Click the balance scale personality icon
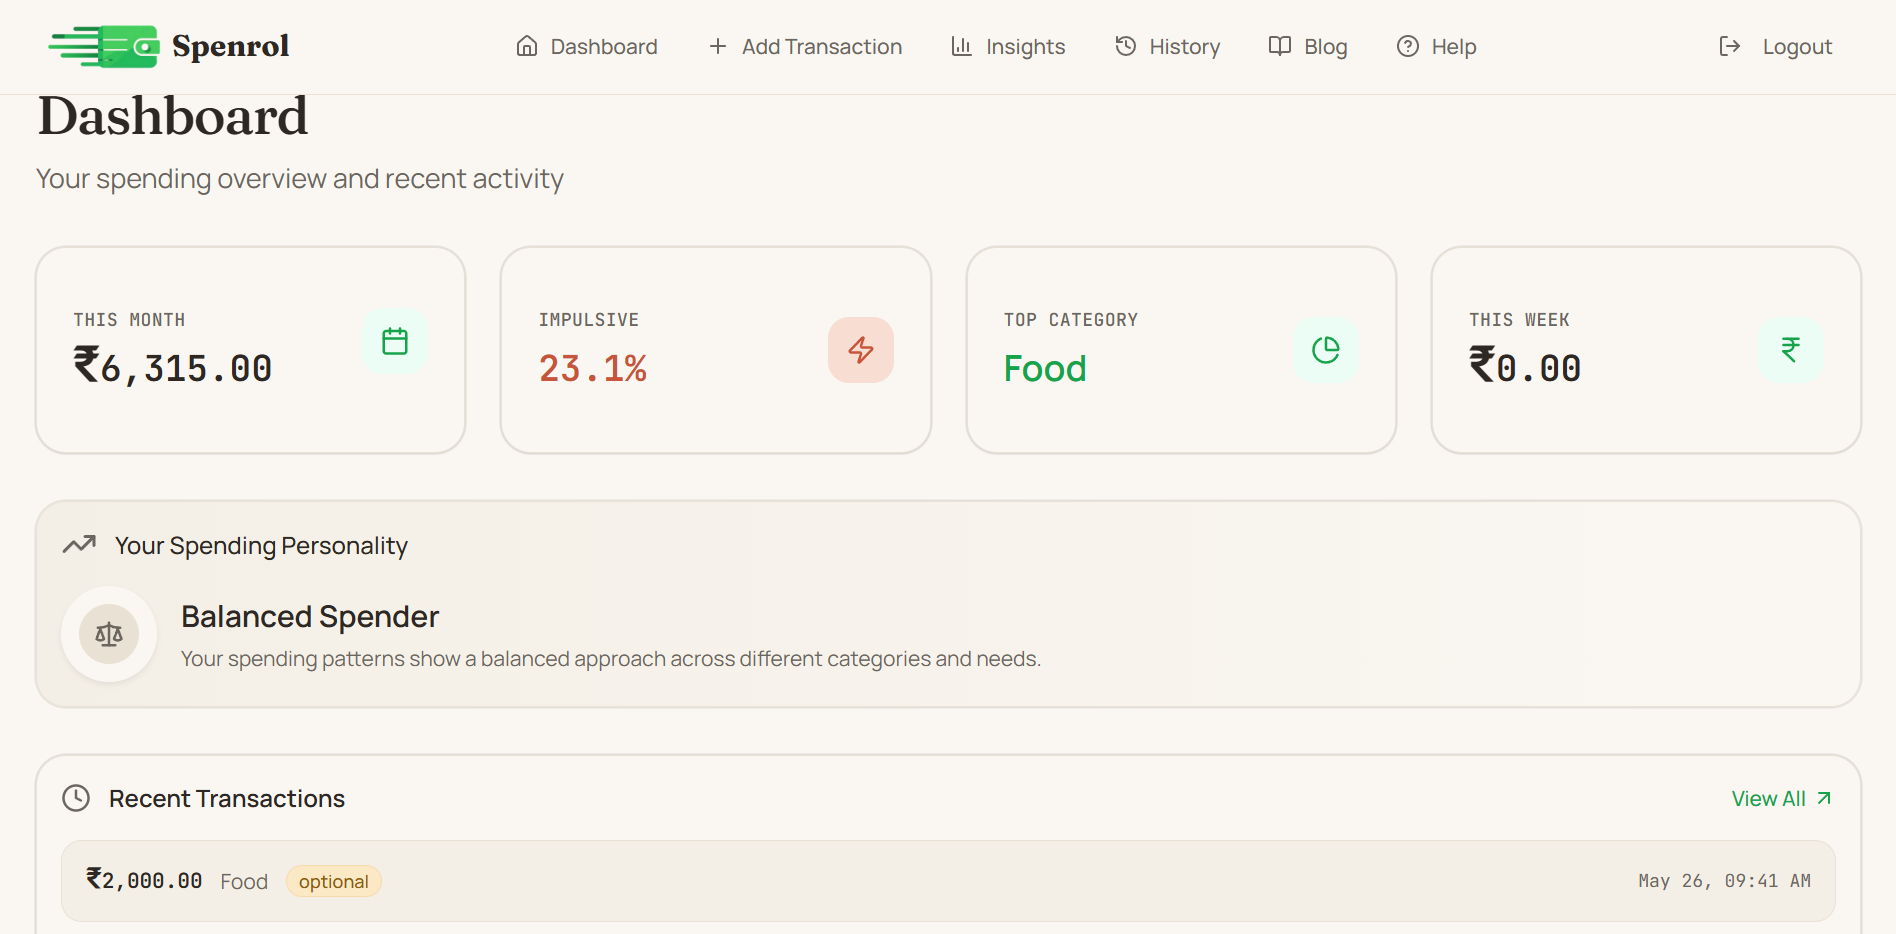1896x934 pixels. tap(109, 634)
